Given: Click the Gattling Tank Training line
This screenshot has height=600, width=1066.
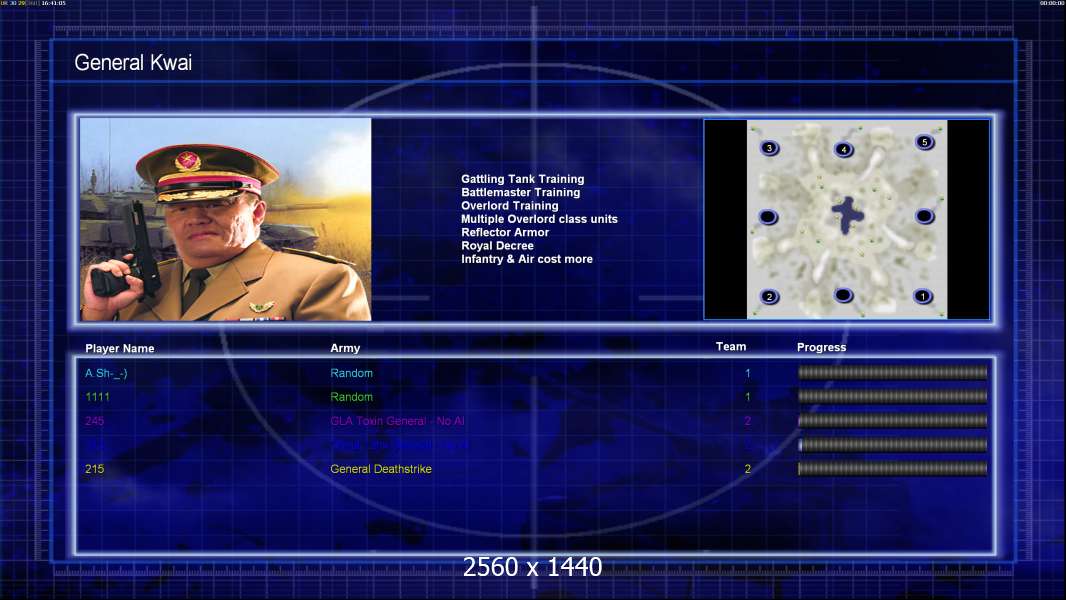Looking at the screenshot, I should coord(523,179).
